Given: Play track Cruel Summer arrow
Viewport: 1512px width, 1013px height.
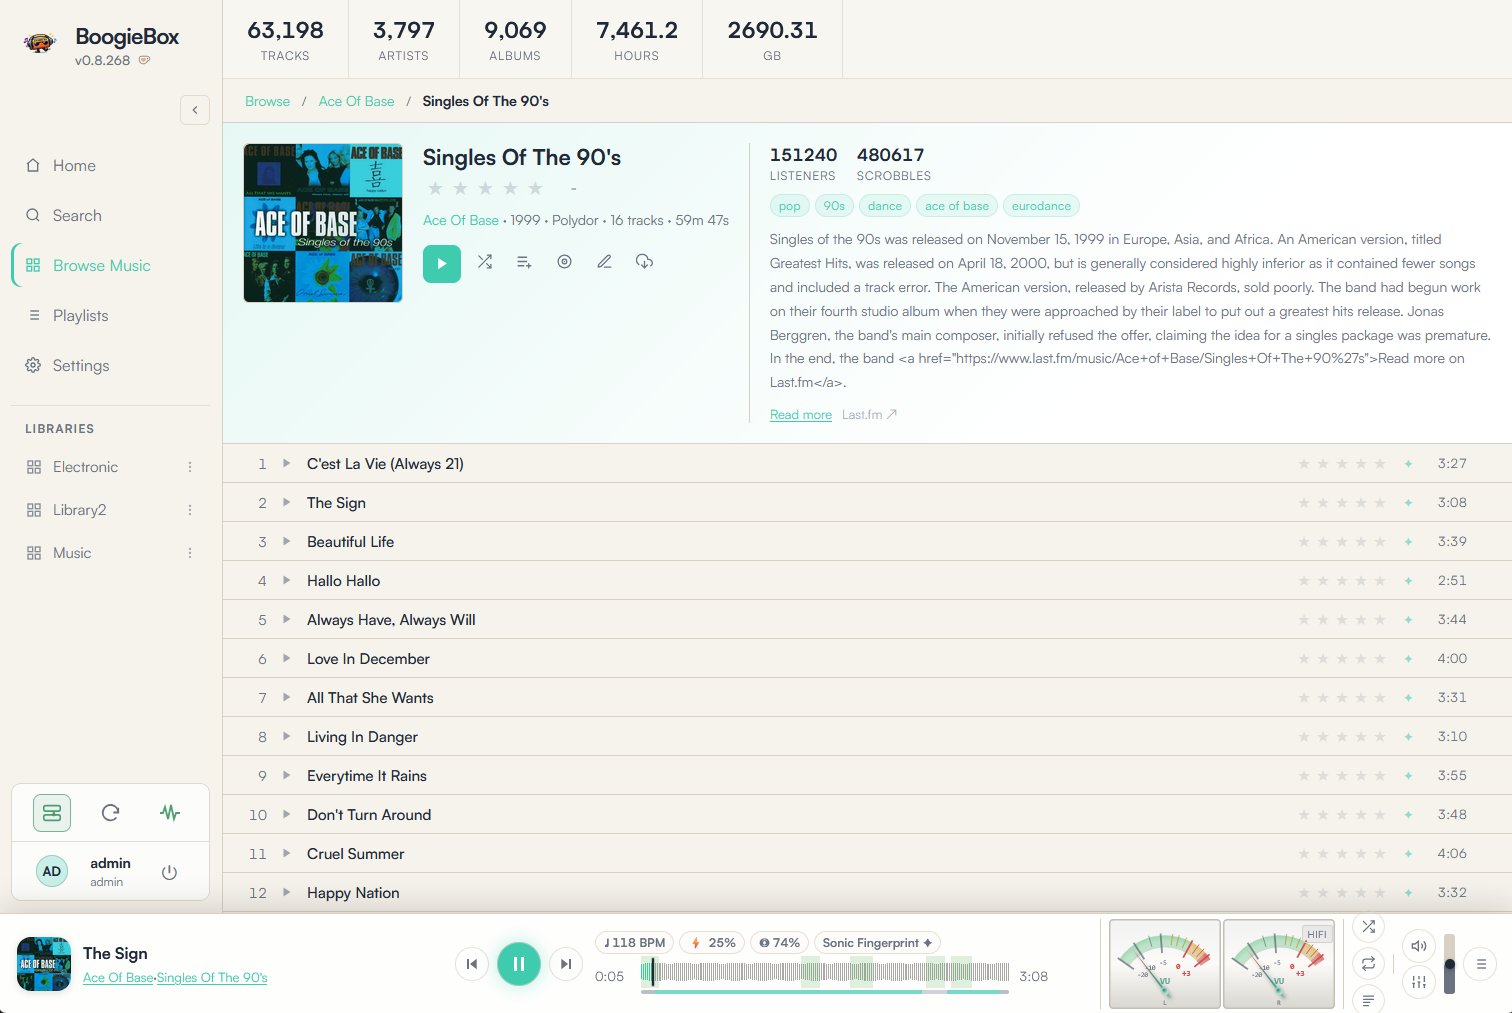Looking at the screenshot, I should point(286,853).
